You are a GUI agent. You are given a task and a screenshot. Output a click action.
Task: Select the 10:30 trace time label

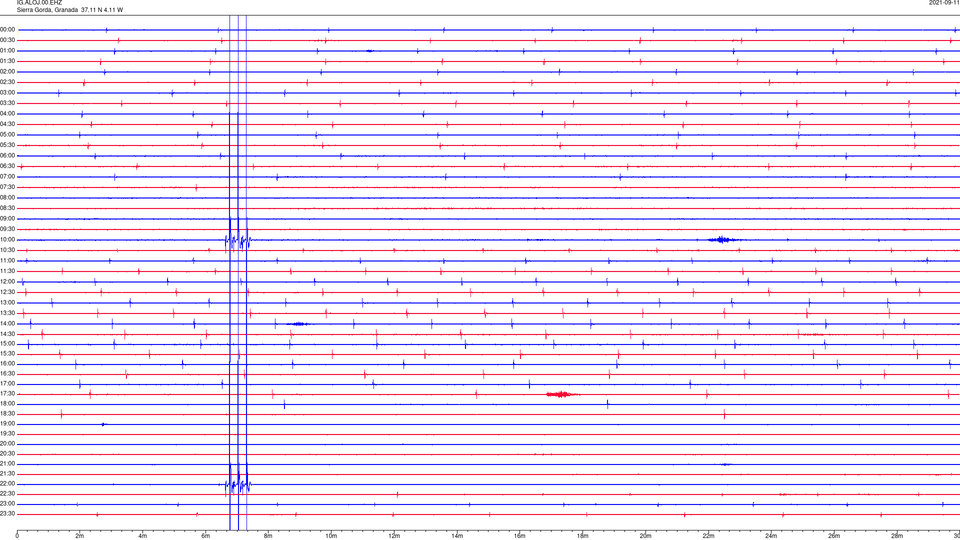pyautogui.click(x=7, y=250)
